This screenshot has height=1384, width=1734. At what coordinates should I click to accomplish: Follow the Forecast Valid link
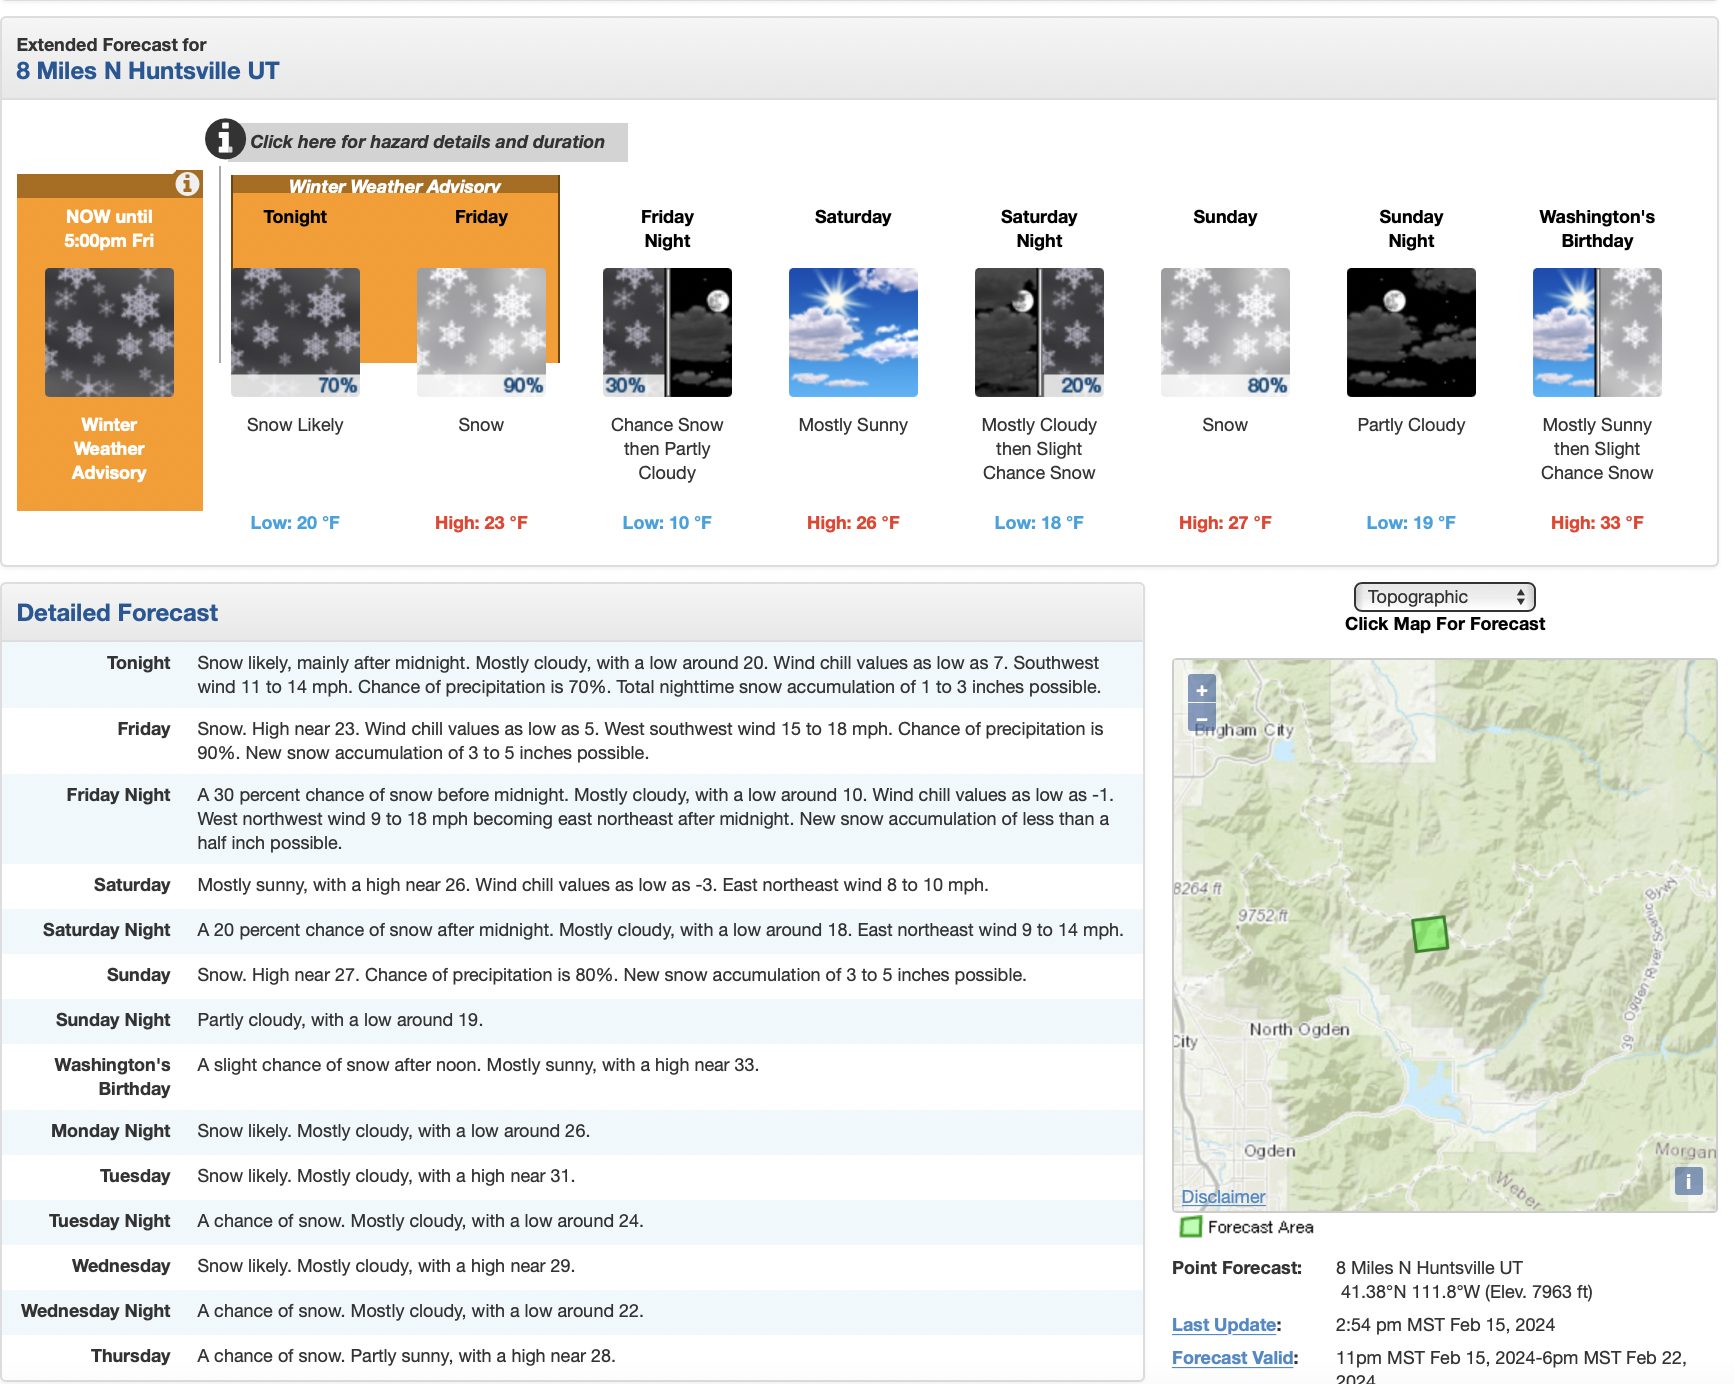tap(1233, 1358)
